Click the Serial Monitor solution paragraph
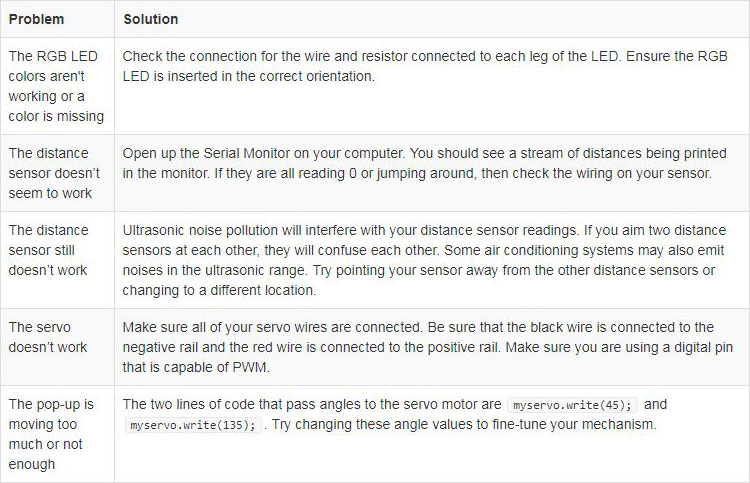 424,163
